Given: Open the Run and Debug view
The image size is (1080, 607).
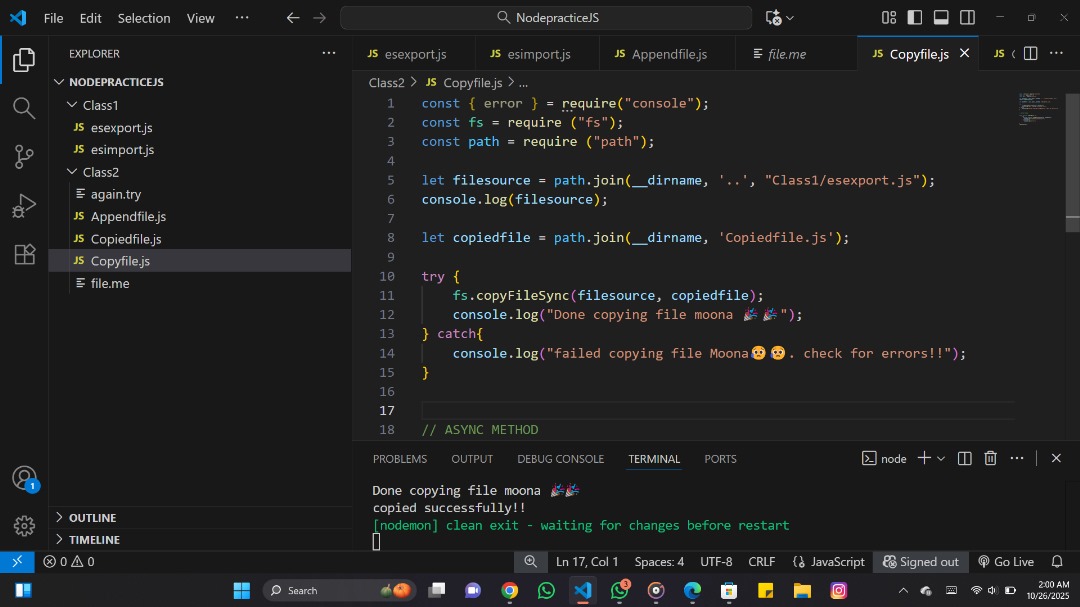Looking at the screenshot, I should click(24, 205).
